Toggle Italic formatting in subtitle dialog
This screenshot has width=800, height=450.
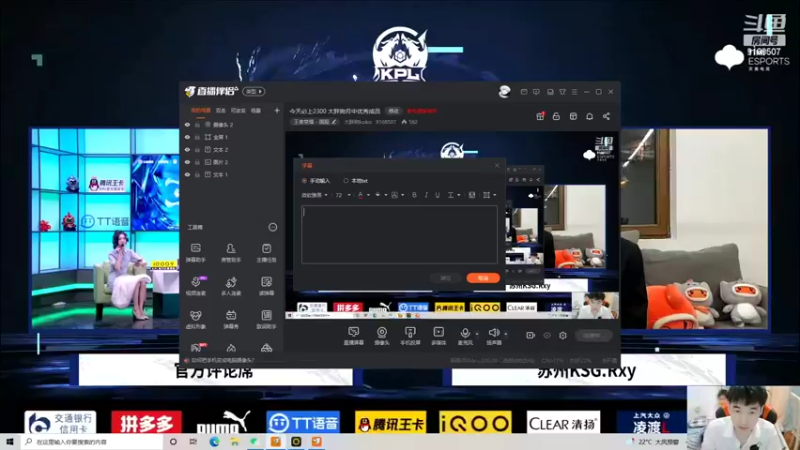[x=426, y=195]
